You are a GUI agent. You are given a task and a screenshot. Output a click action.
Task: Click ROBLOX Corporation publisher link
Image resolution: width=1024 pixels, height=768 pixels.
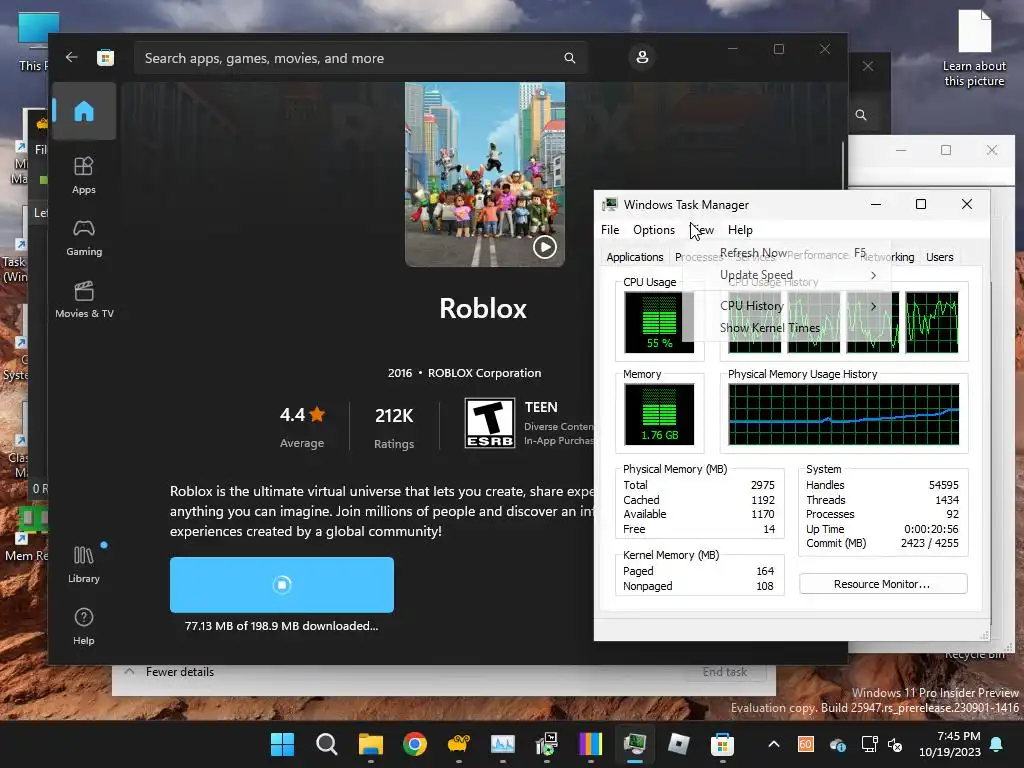(x=485, y=373)
